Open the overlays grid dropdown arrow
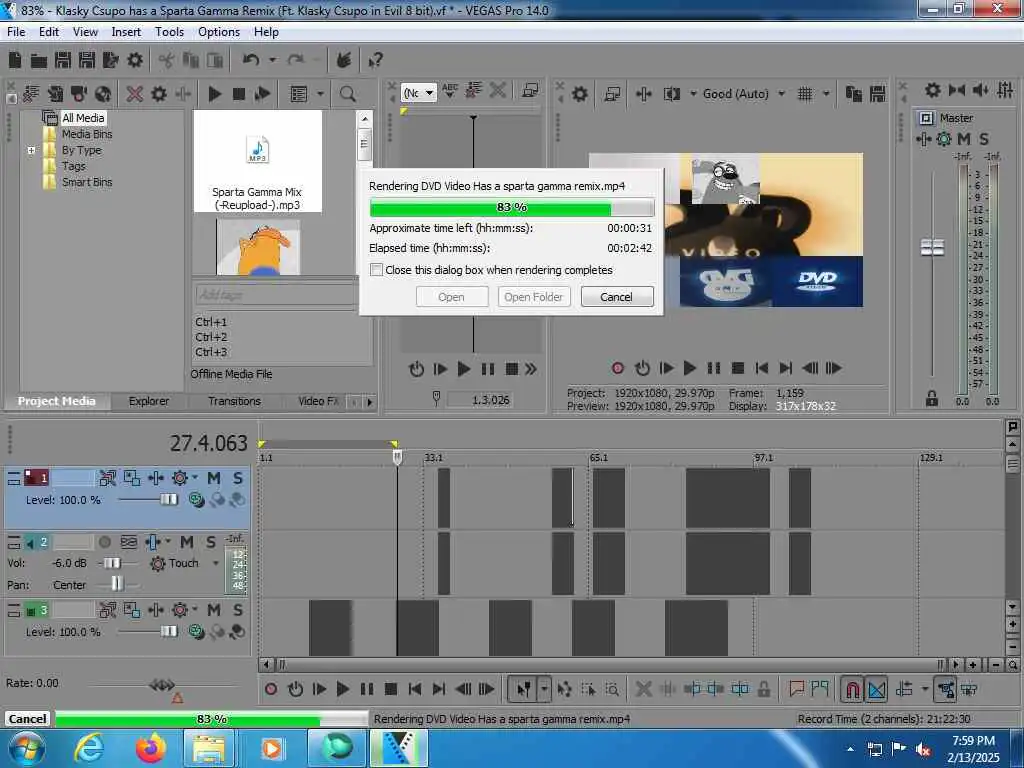The width and height of the screenshot is (1024, 768). [826, 94]
